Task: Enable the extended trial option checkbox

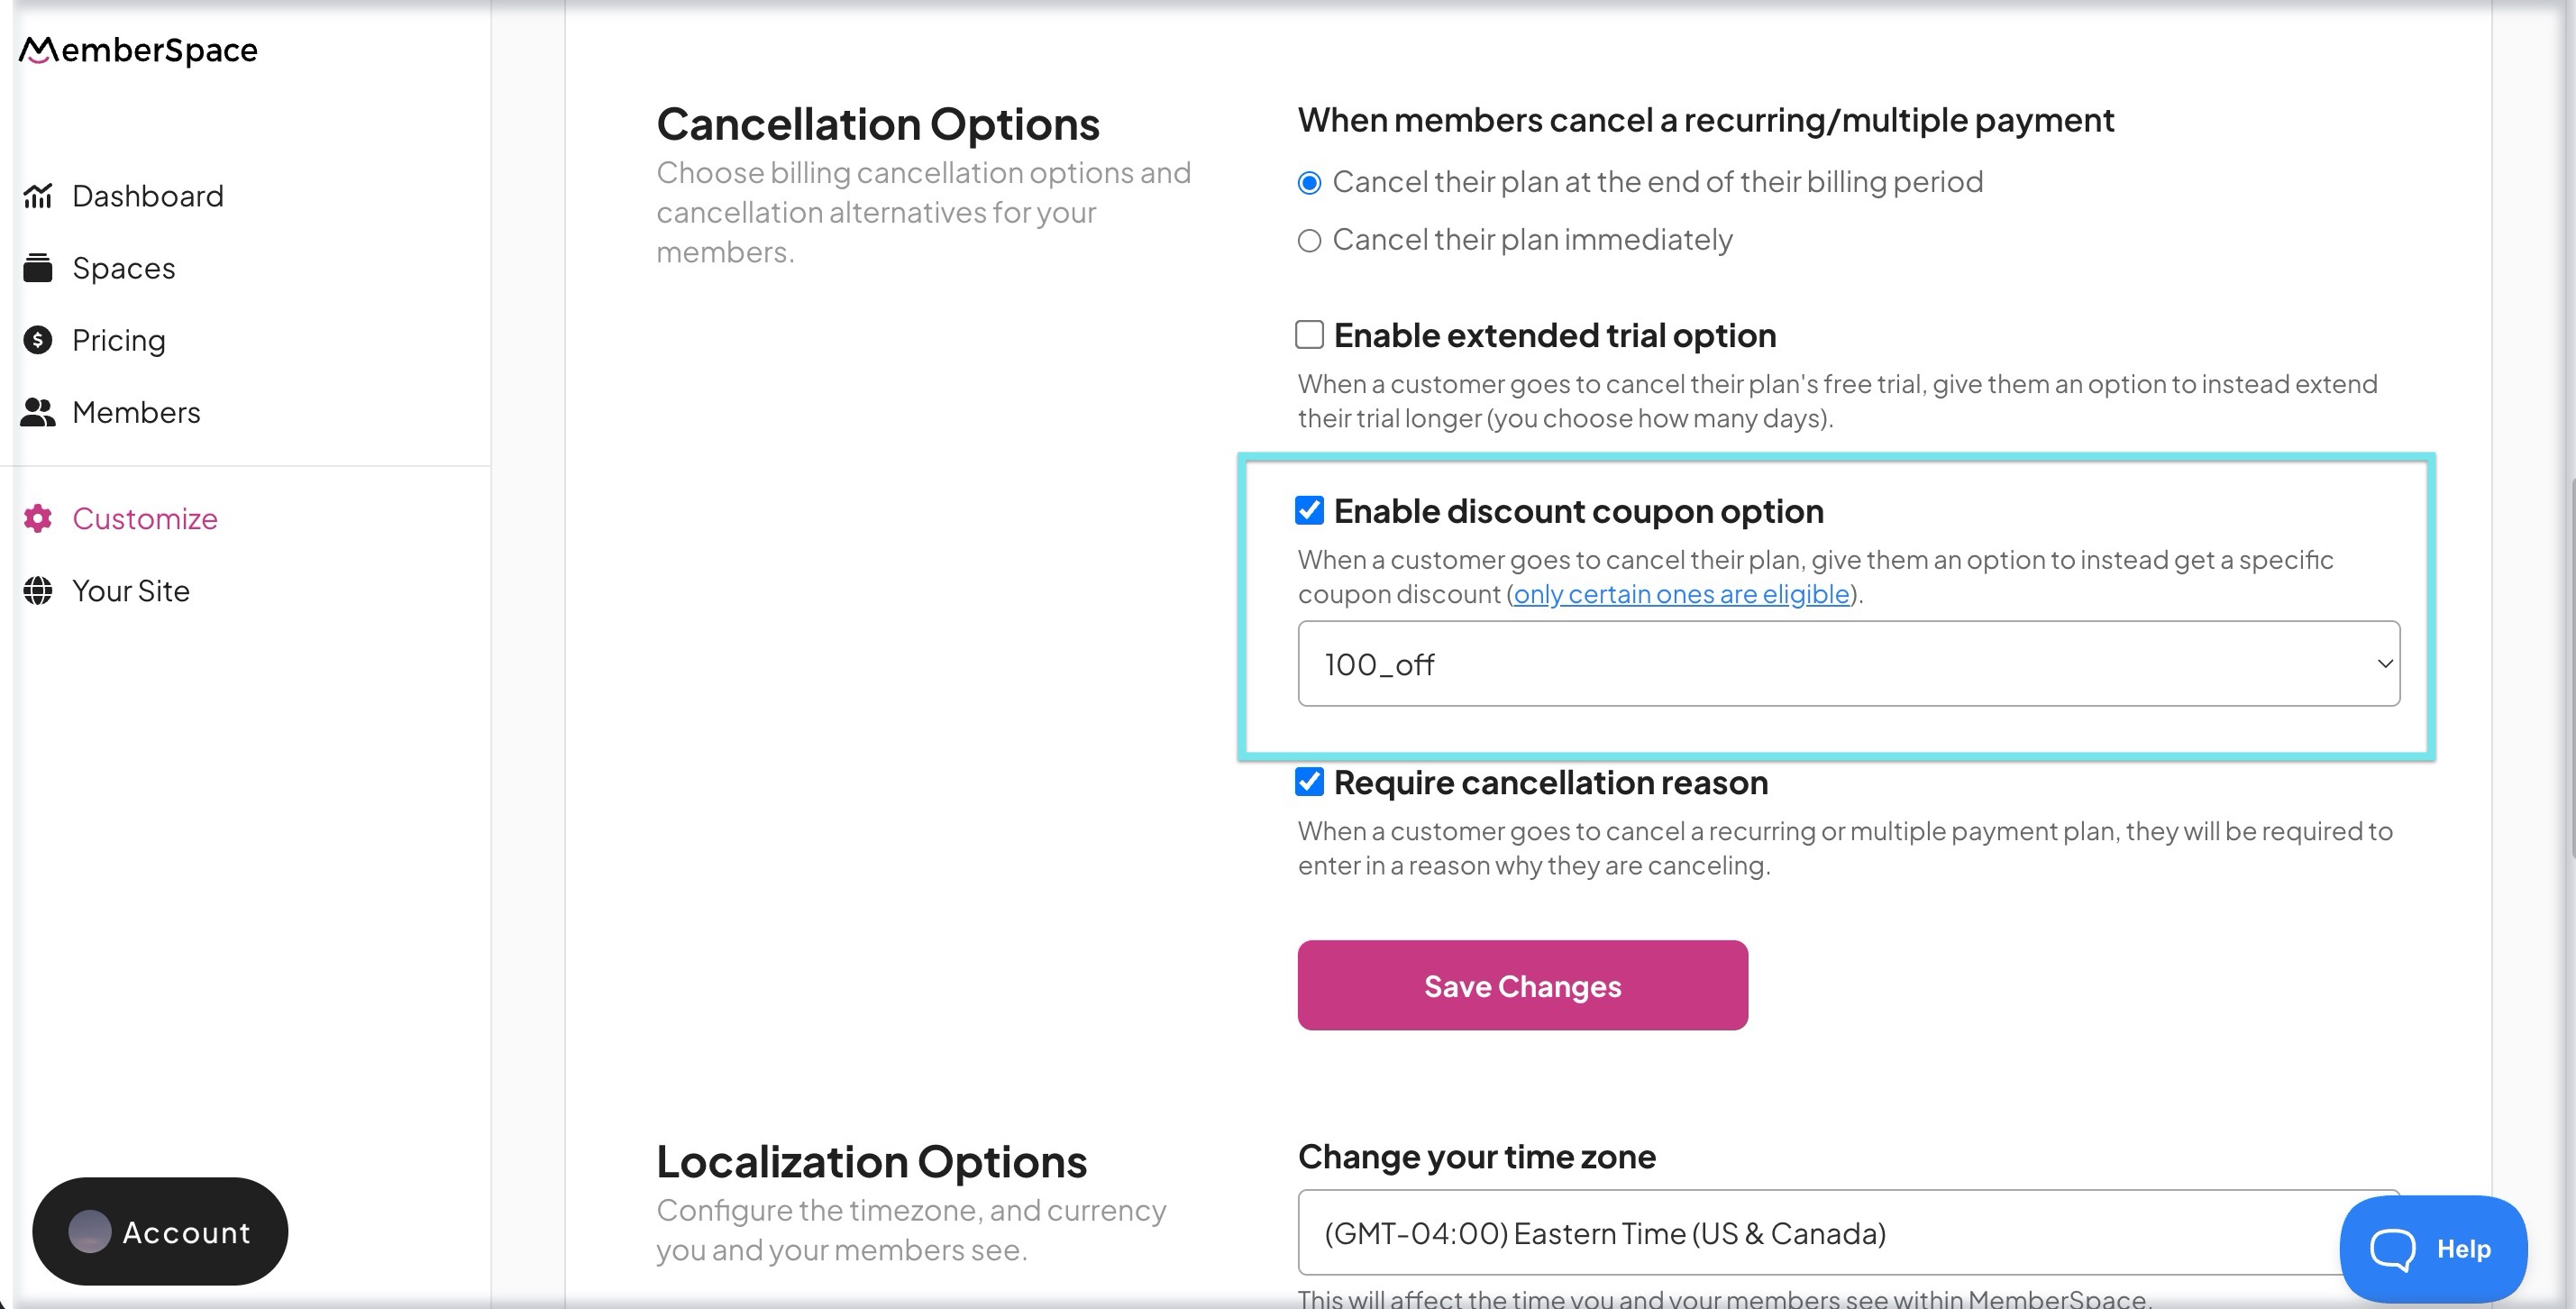Action: pyautogui.click(x=1309, y=334)
